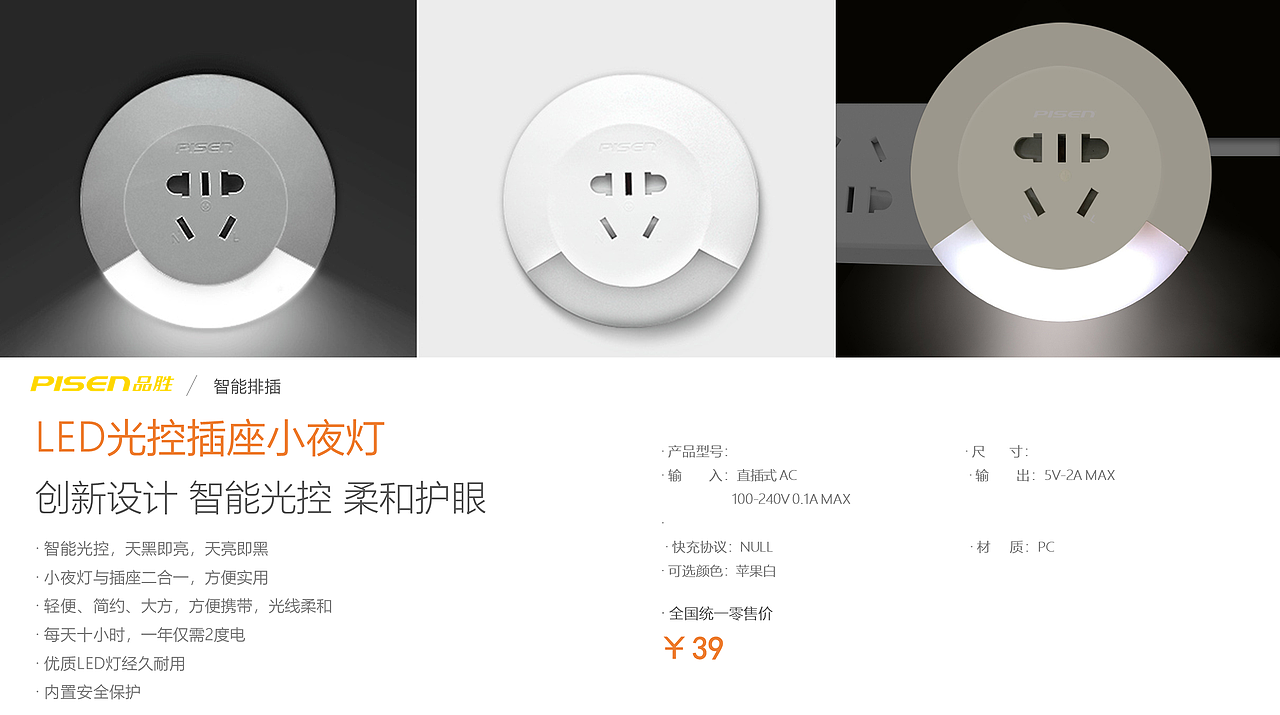
Task: Click the 可选颜色：苹果白 spec line
Action: [x=719, y=571]
